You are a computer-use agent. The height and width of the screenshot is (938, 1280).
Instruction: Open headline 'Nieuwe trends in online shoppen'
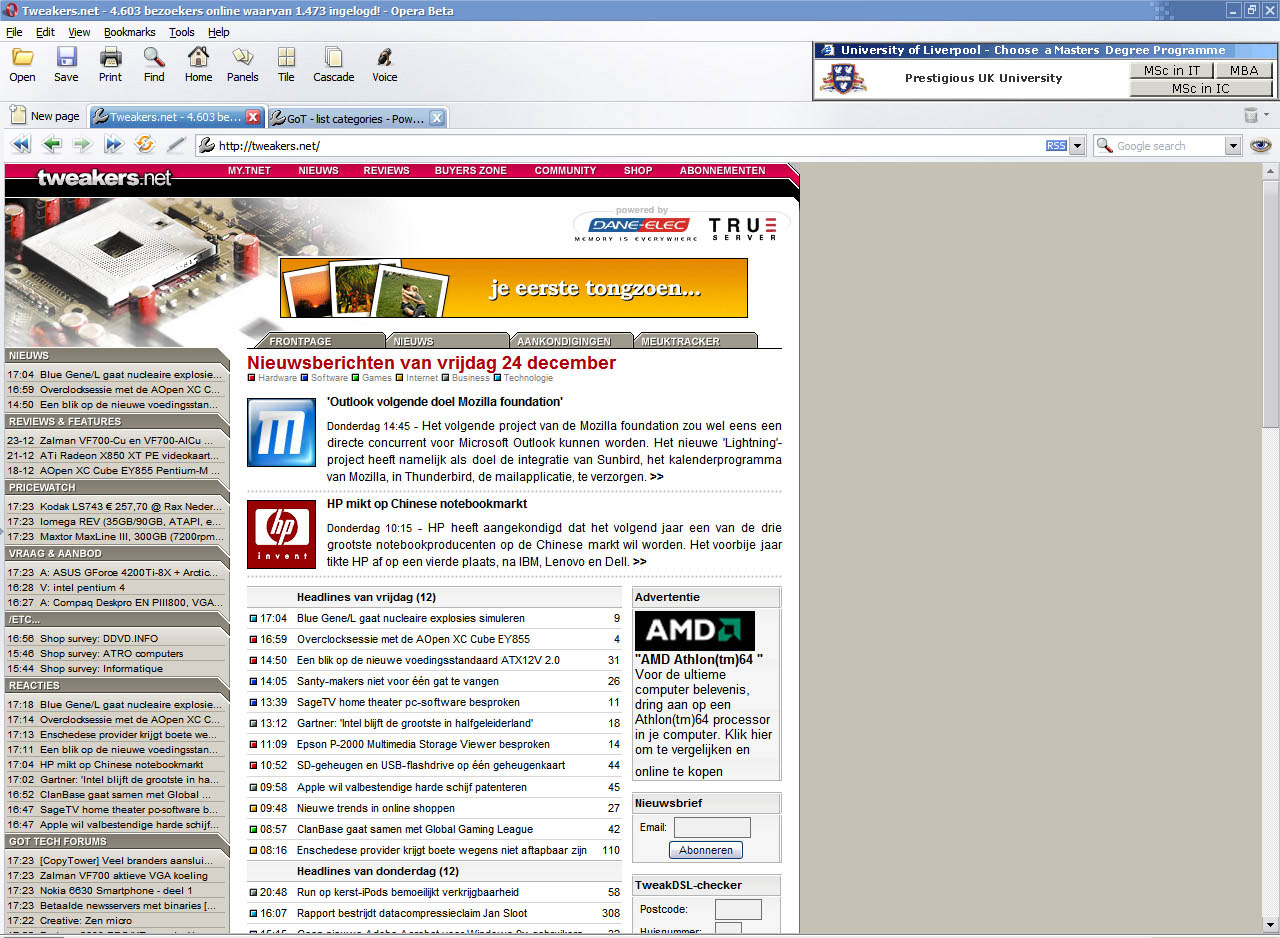[375, 808]
